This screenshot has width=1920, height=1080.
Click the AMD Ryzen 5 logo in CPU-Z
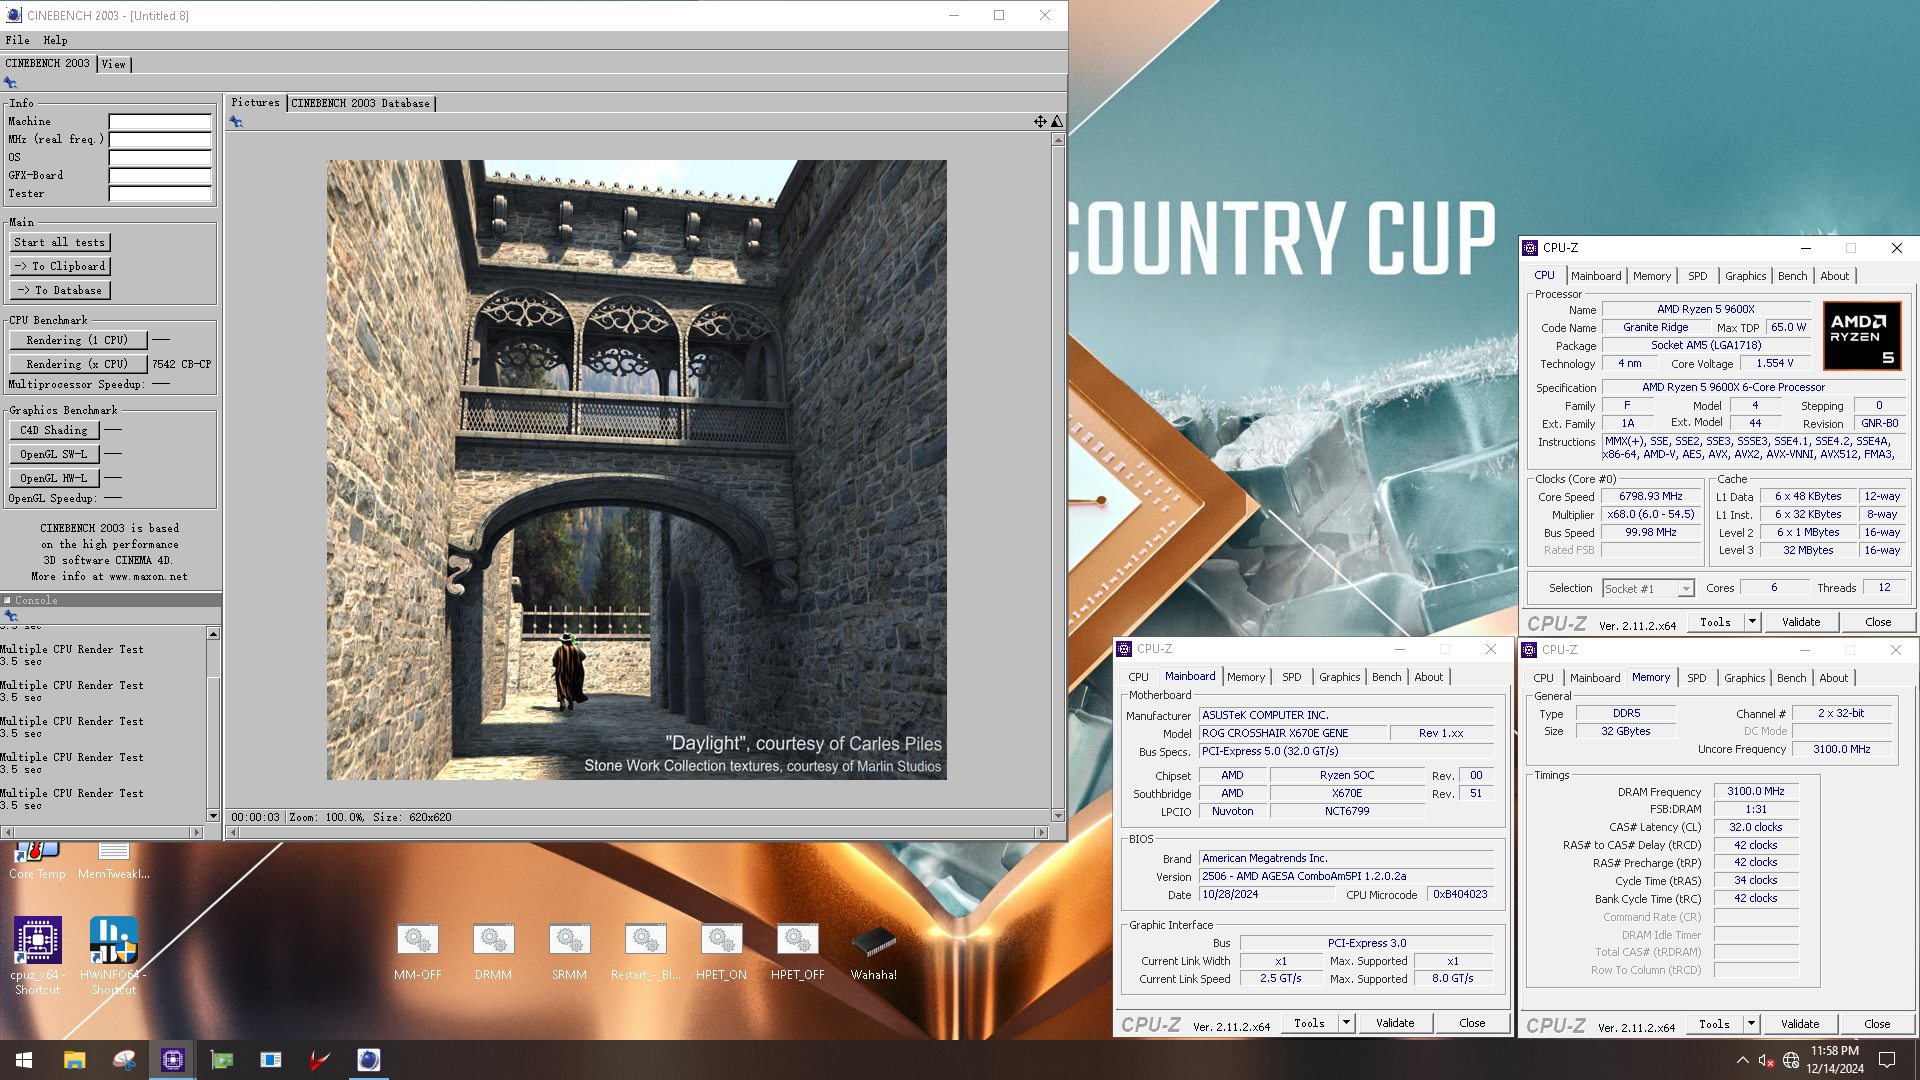[1862, 337]
